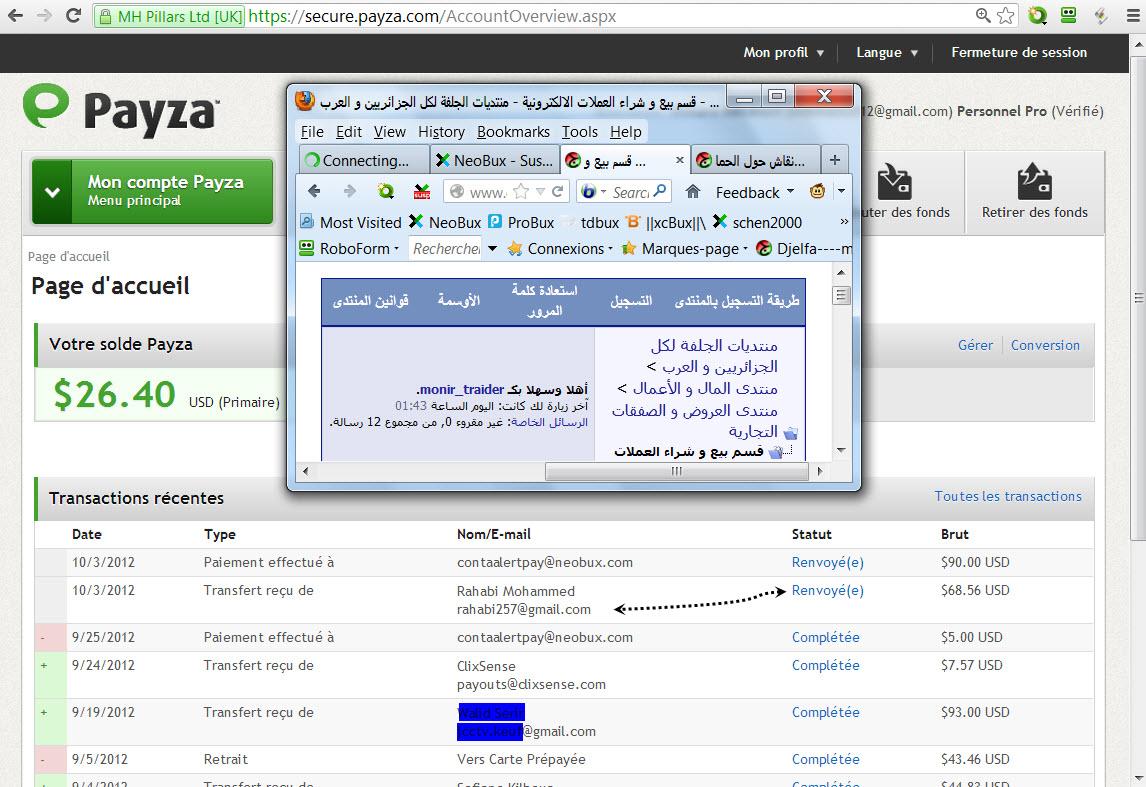The width and height of the screenshot is (1146, 787).
Task: Open the RoboForm search box dropdown arrow
Action: pos(493,248)
